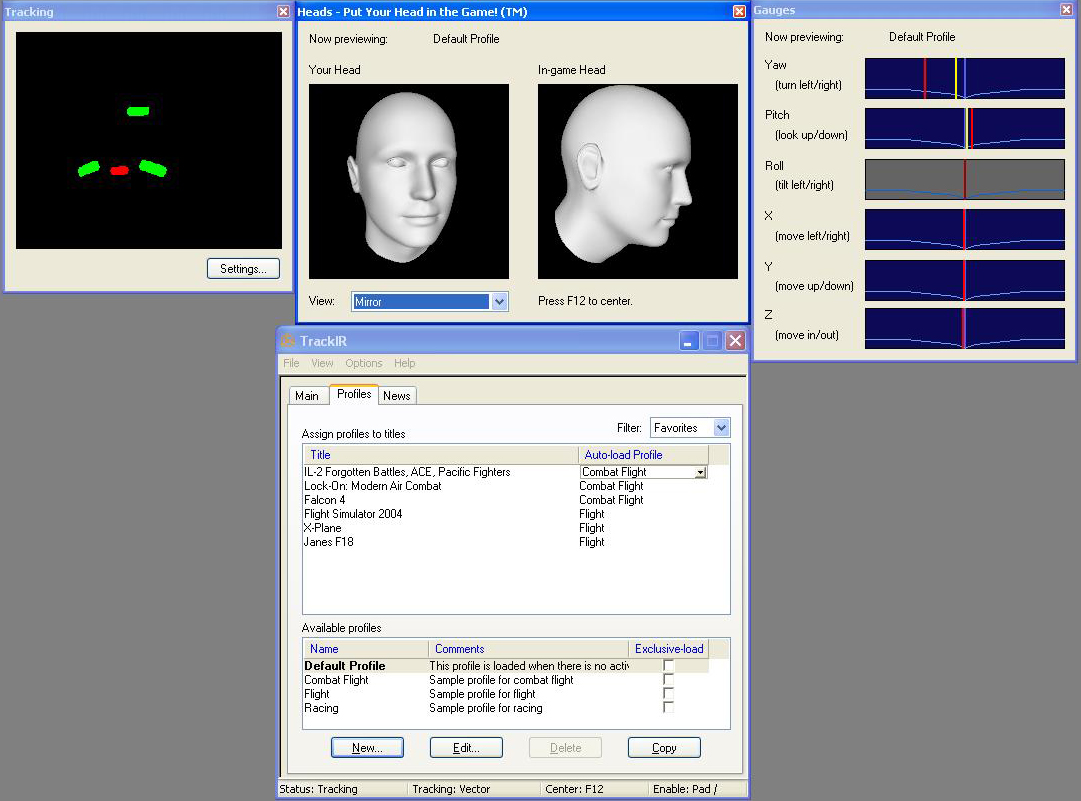
Task: Close the Tracking window
Action: tap(283, 12)
